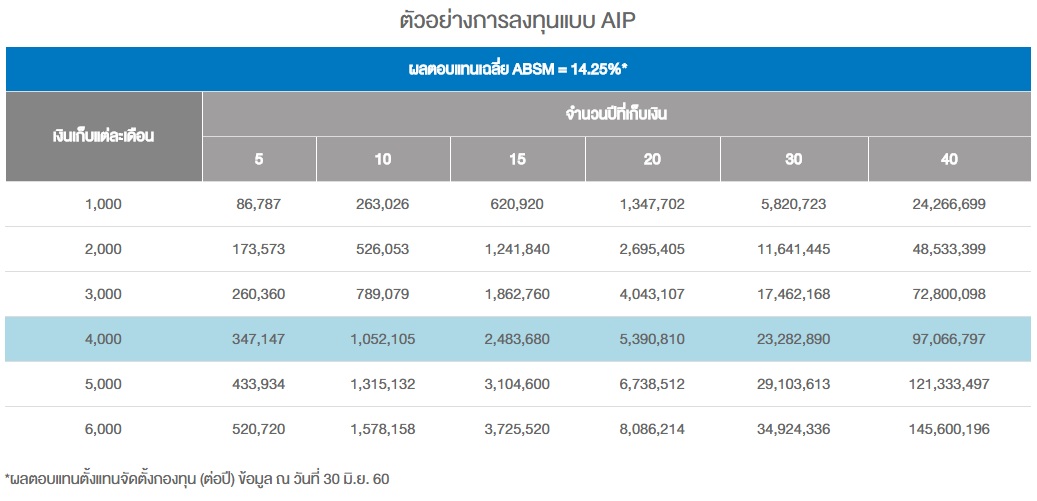Select cell value 1,862,760
This screenshot has width=1037, height=501.
click(x=518, y=294)
